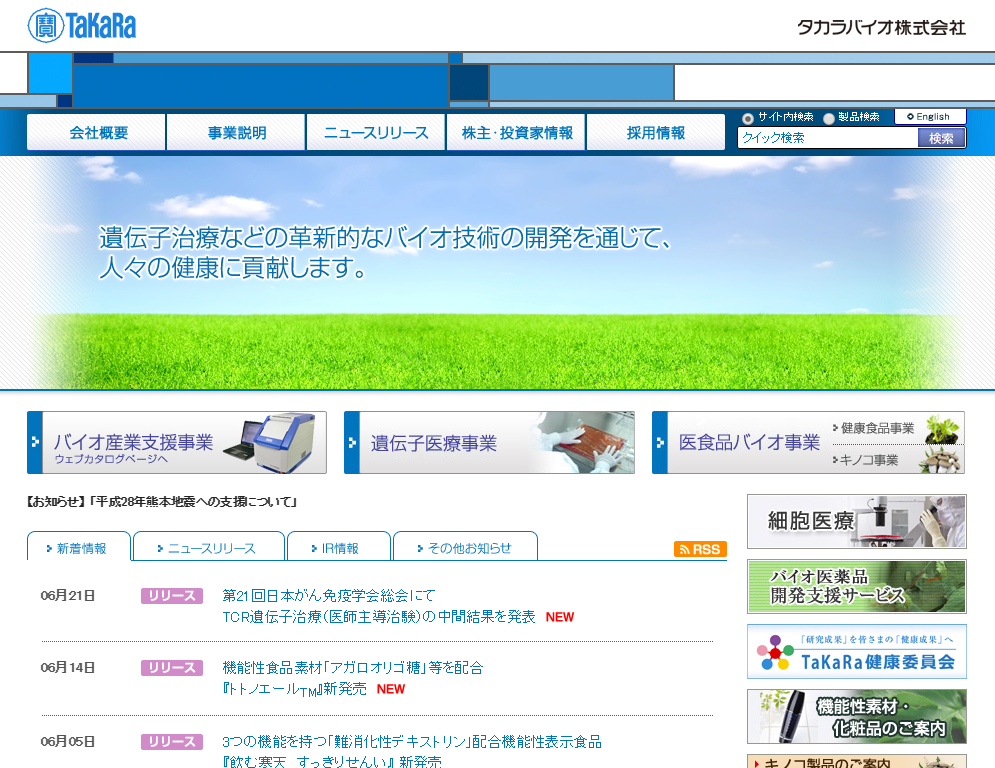
Task: Switch to the English site
Action: [930, 117]
